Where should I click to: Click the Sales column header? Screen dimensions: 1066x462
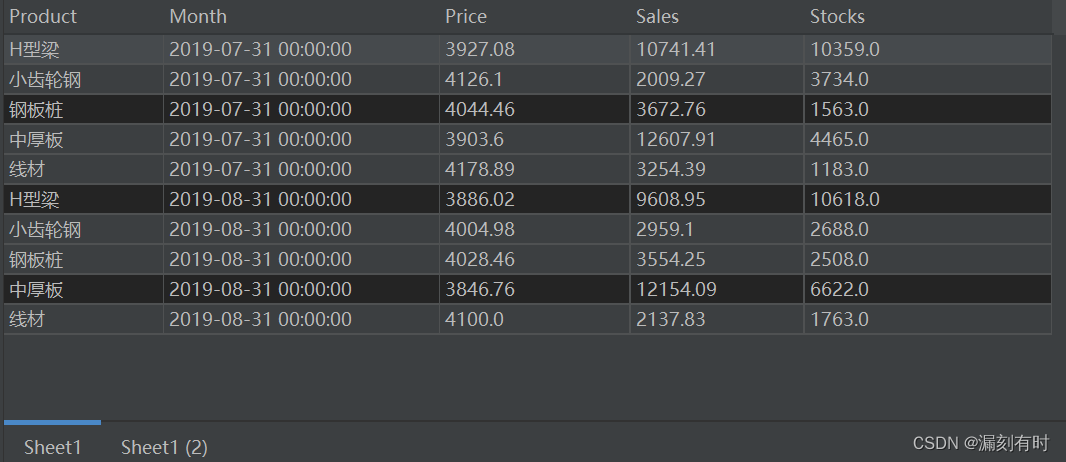tap(657, 16)
